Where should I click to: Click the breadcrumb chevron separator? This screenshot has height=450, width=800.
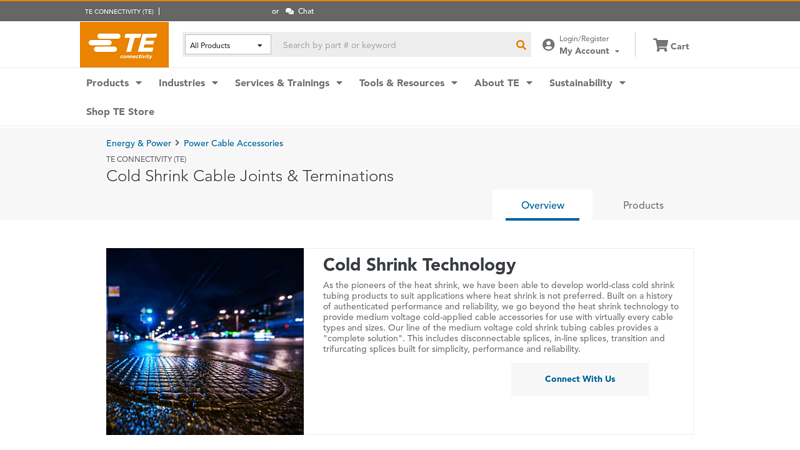pyautogui.click(x=177, y=143)
